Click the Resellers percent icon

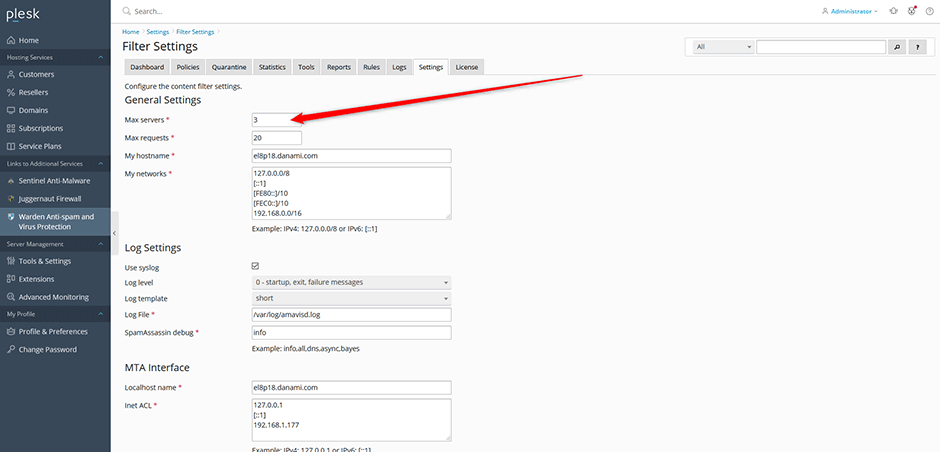[x=11, y=92]
